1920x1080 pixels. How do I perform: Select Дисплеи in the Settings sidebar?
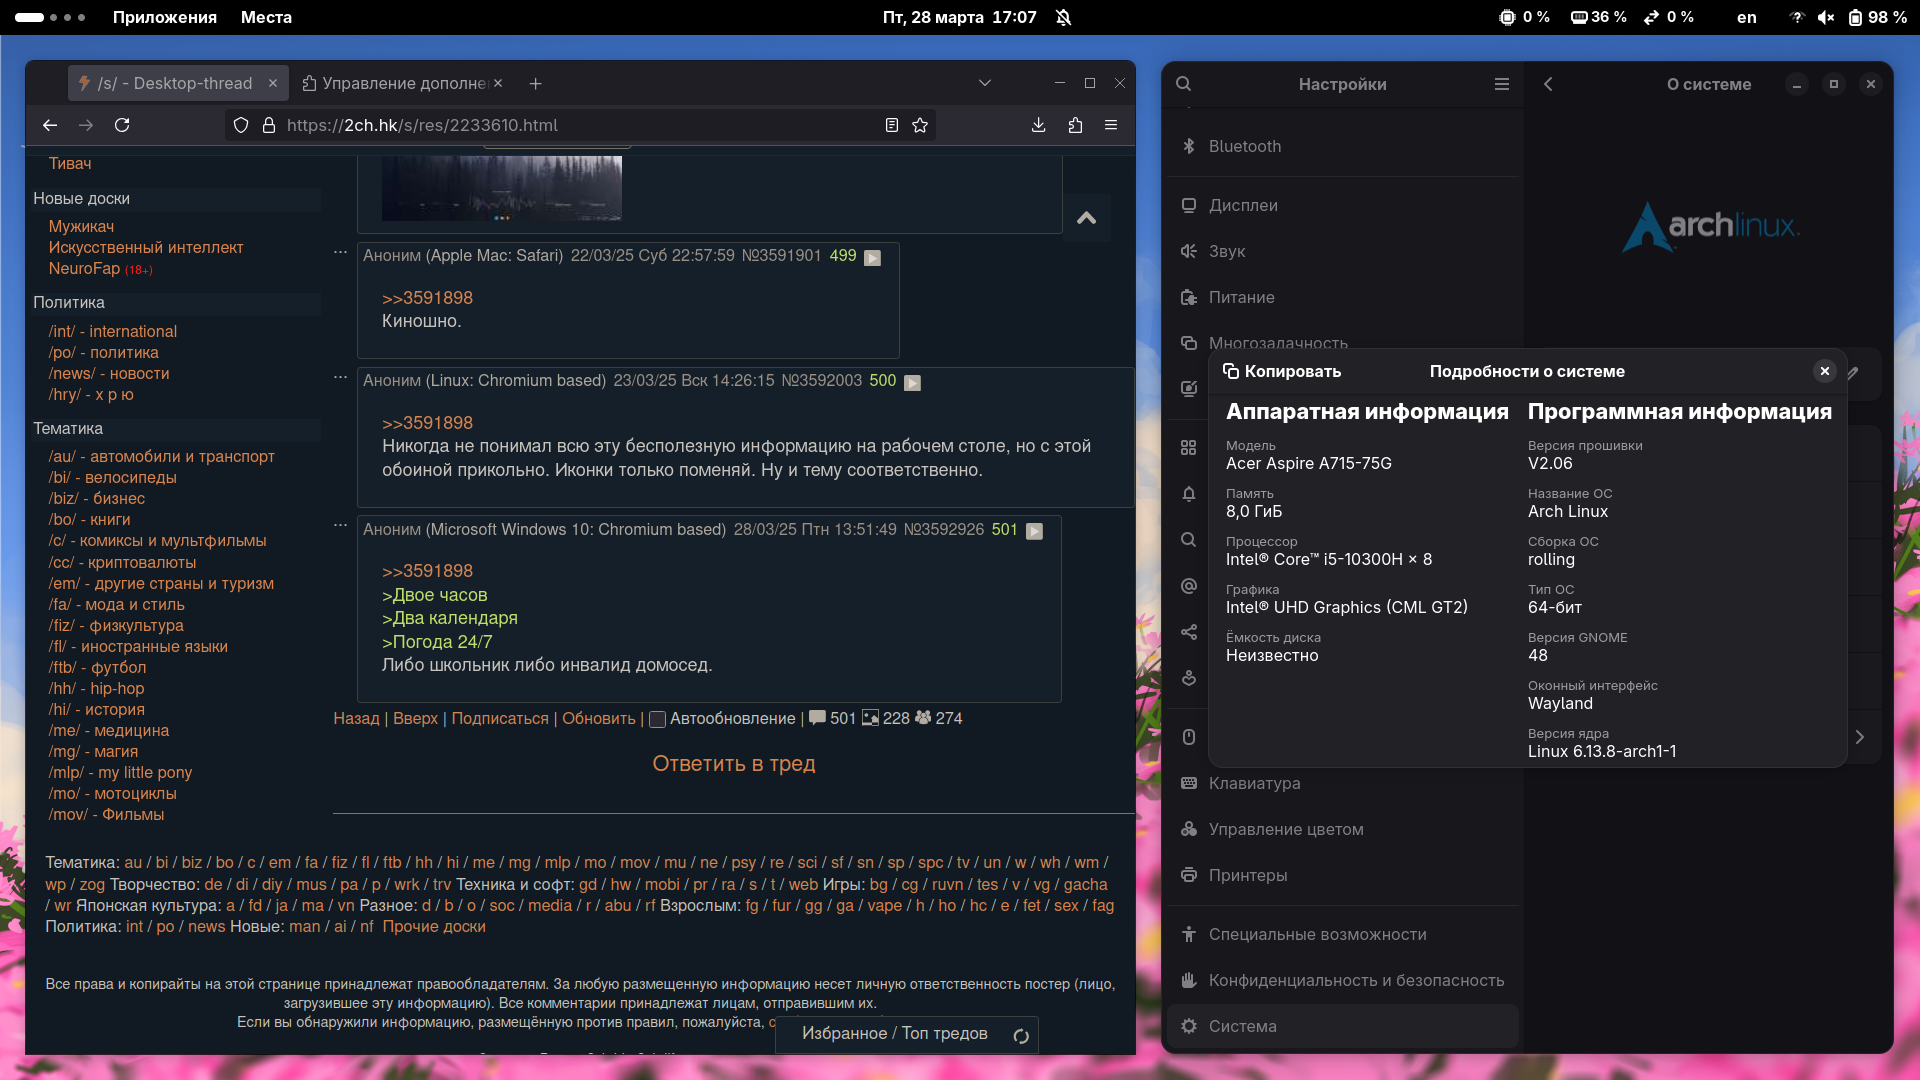click(1343, 205)
